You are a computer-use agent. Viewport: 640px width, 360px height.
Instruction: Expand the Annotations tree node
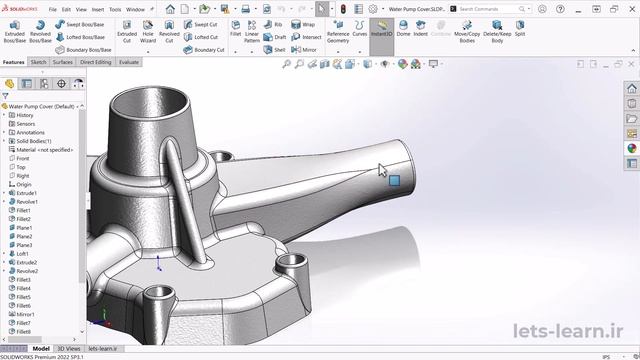4,132
